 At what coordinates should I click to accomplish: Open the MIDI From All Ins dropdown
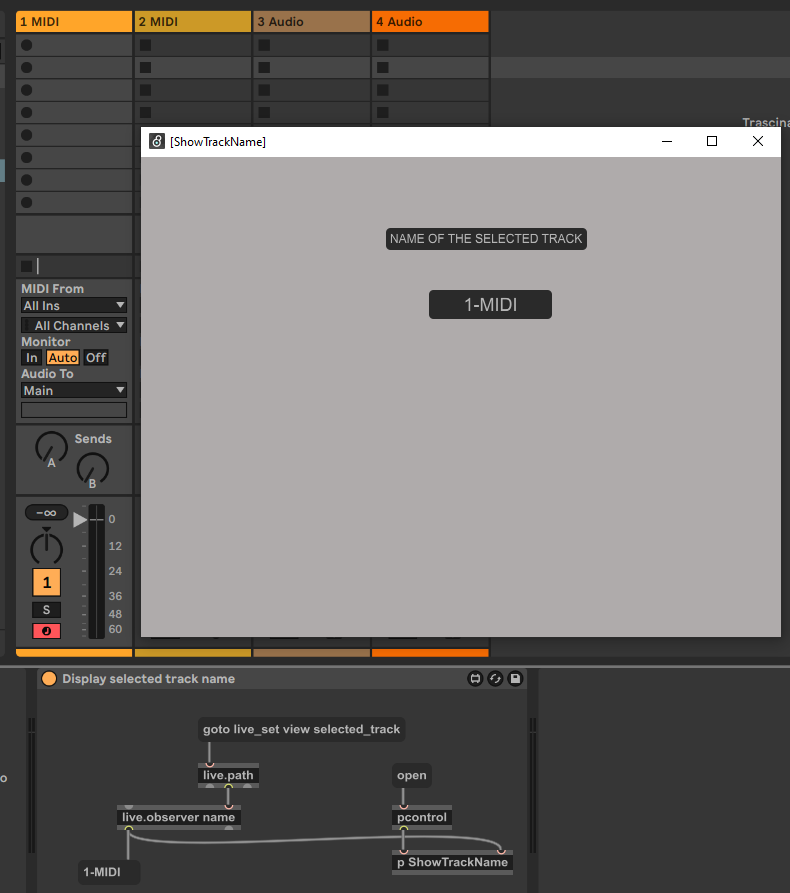tap(74, 305)
